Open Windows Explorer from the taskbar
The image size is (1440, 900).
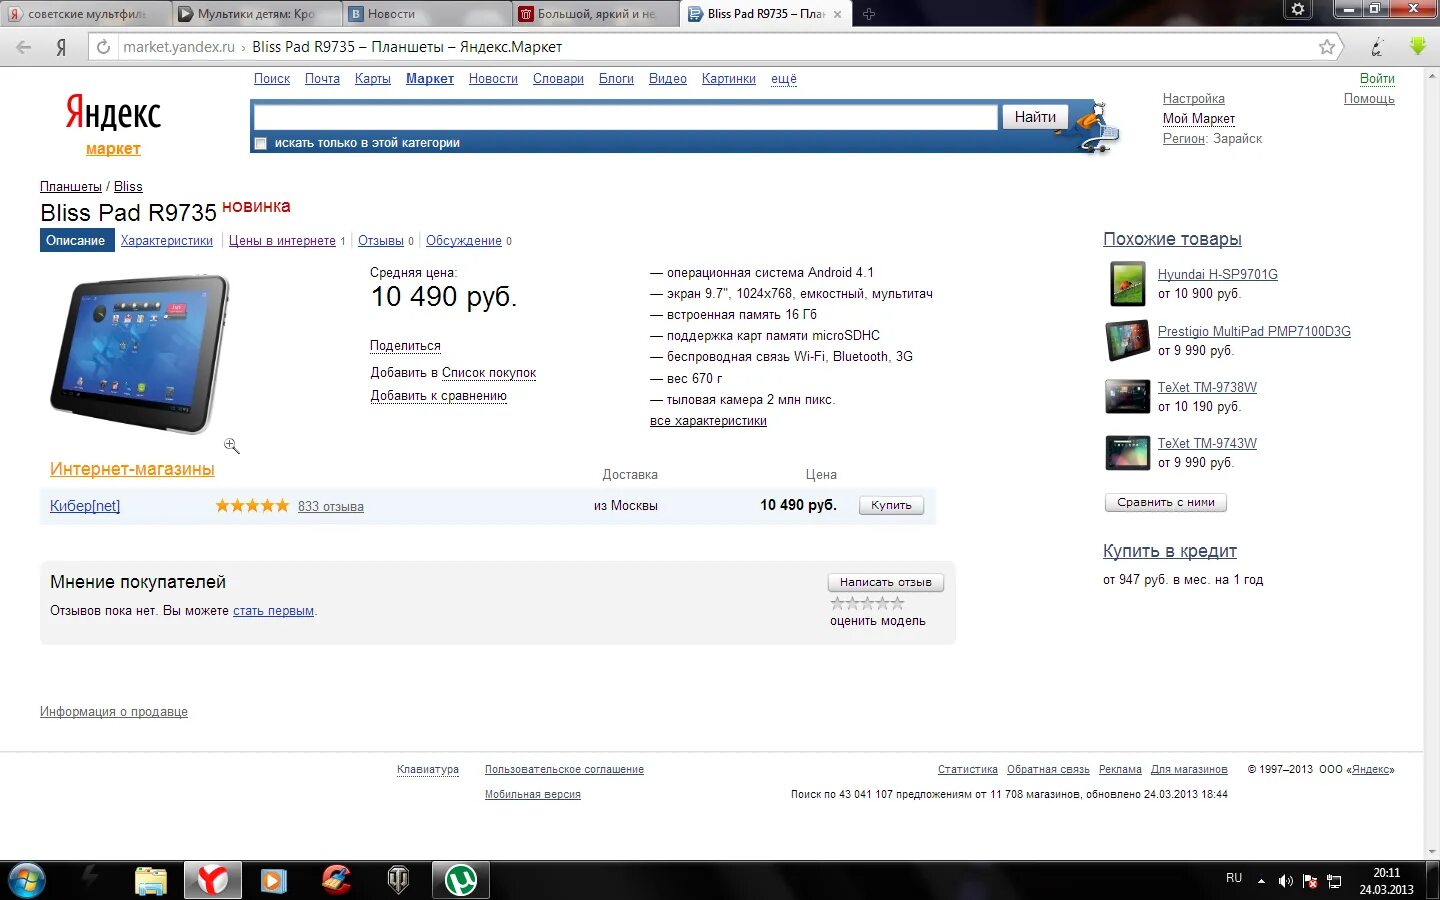[151, 880]
